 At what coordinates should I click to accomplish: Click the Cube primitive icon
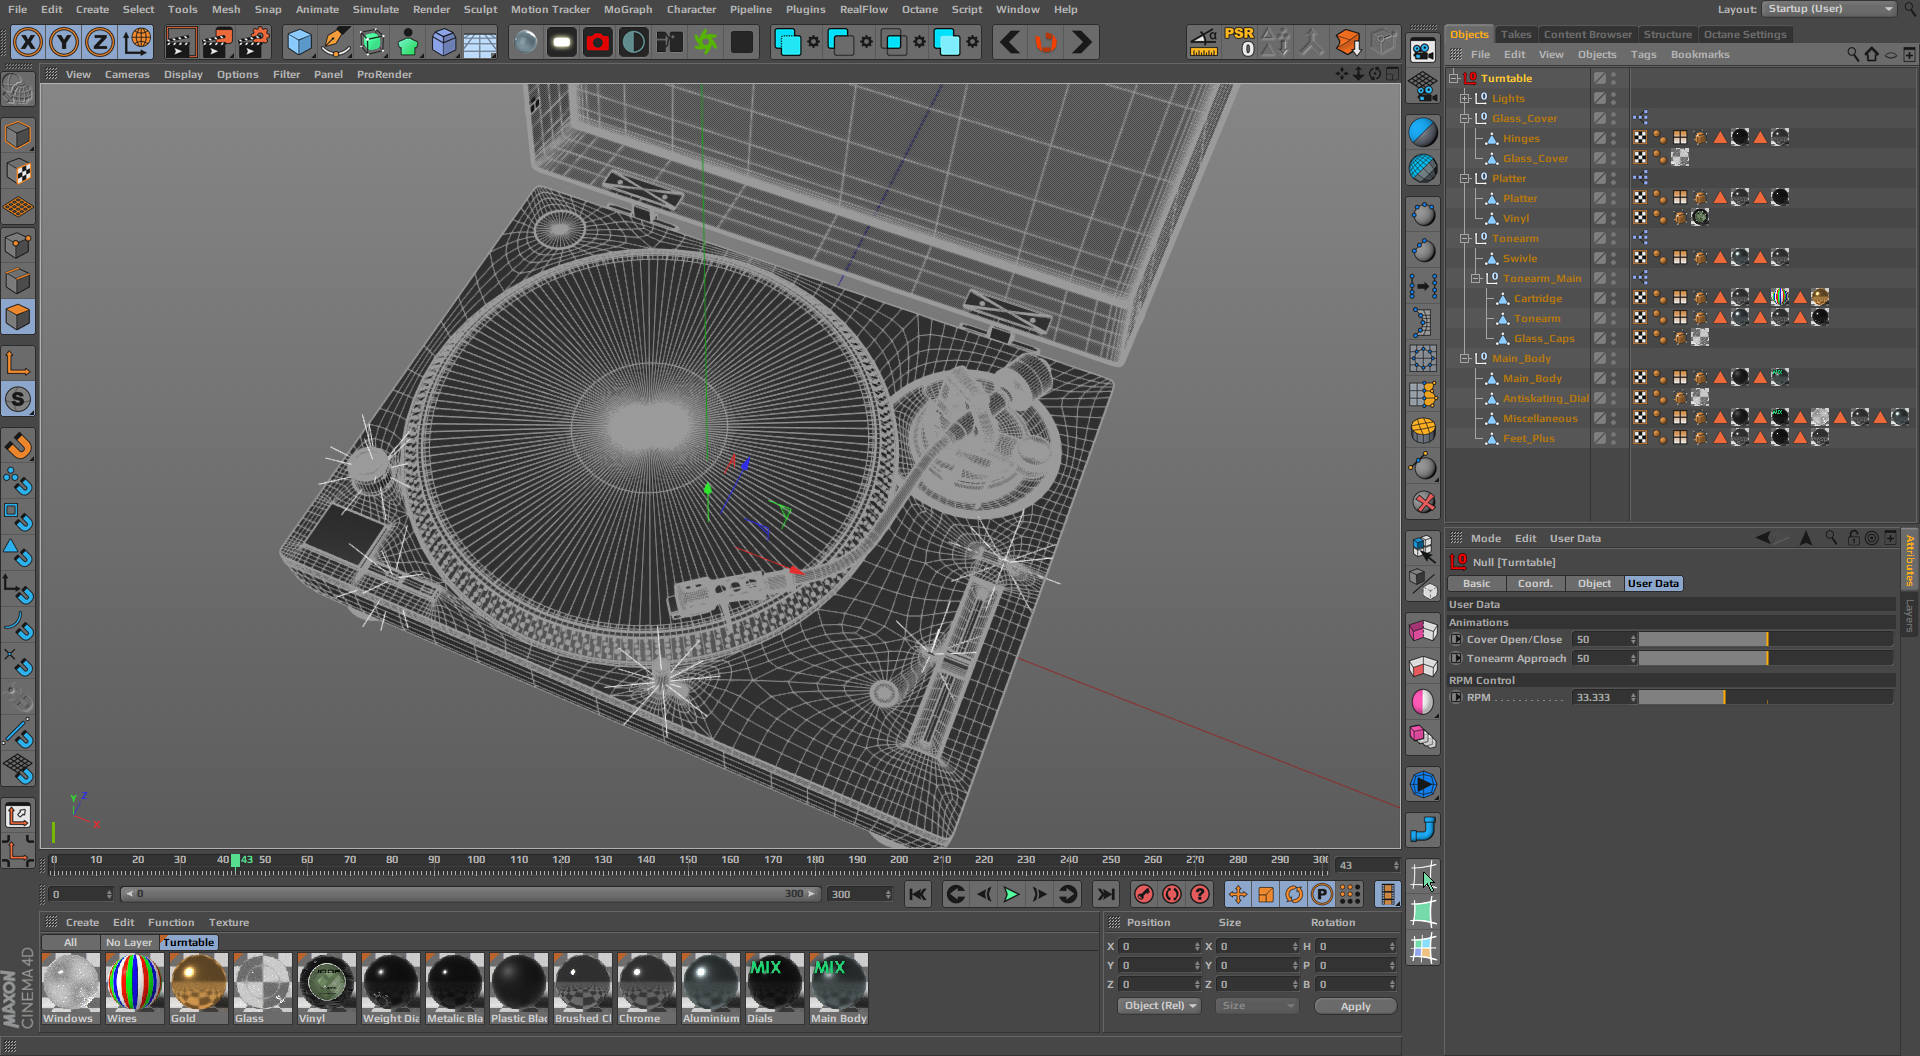tap(299, 43)
